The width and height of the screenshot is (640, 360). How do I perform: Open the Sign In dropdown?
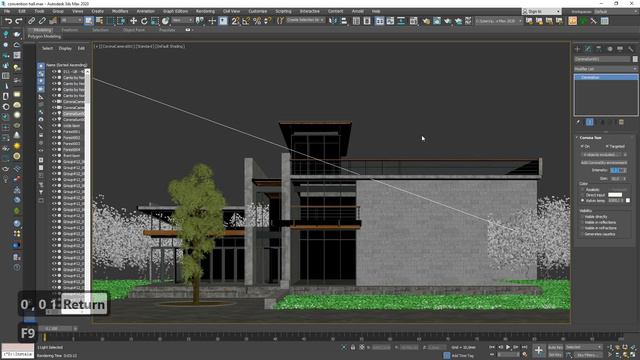click(x=541, y=11)
